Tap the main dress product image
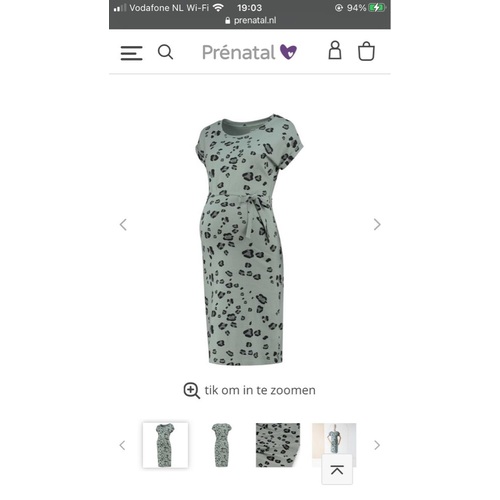The width and height of the screenshot is (500, 500). (x=249, y=239)
